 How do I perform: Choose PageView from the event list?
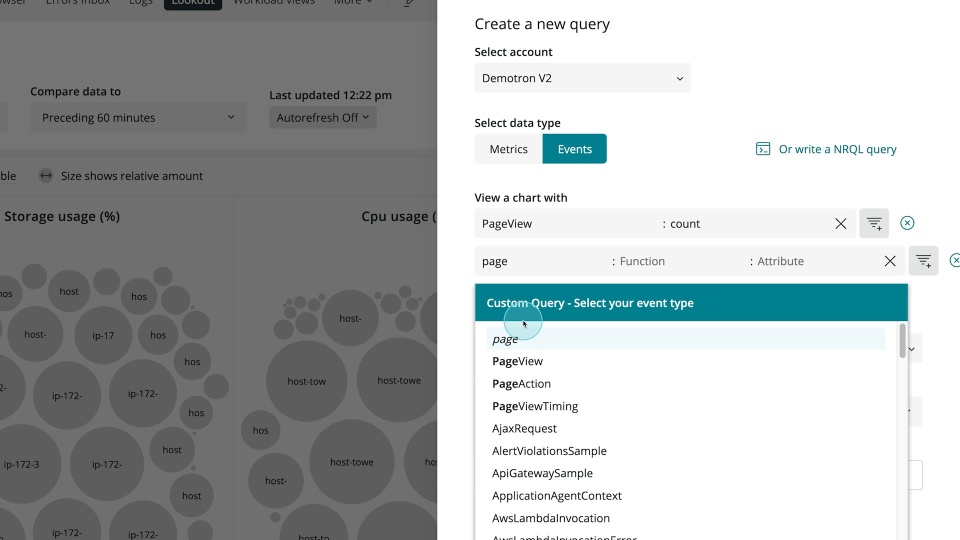pos(517,361)
